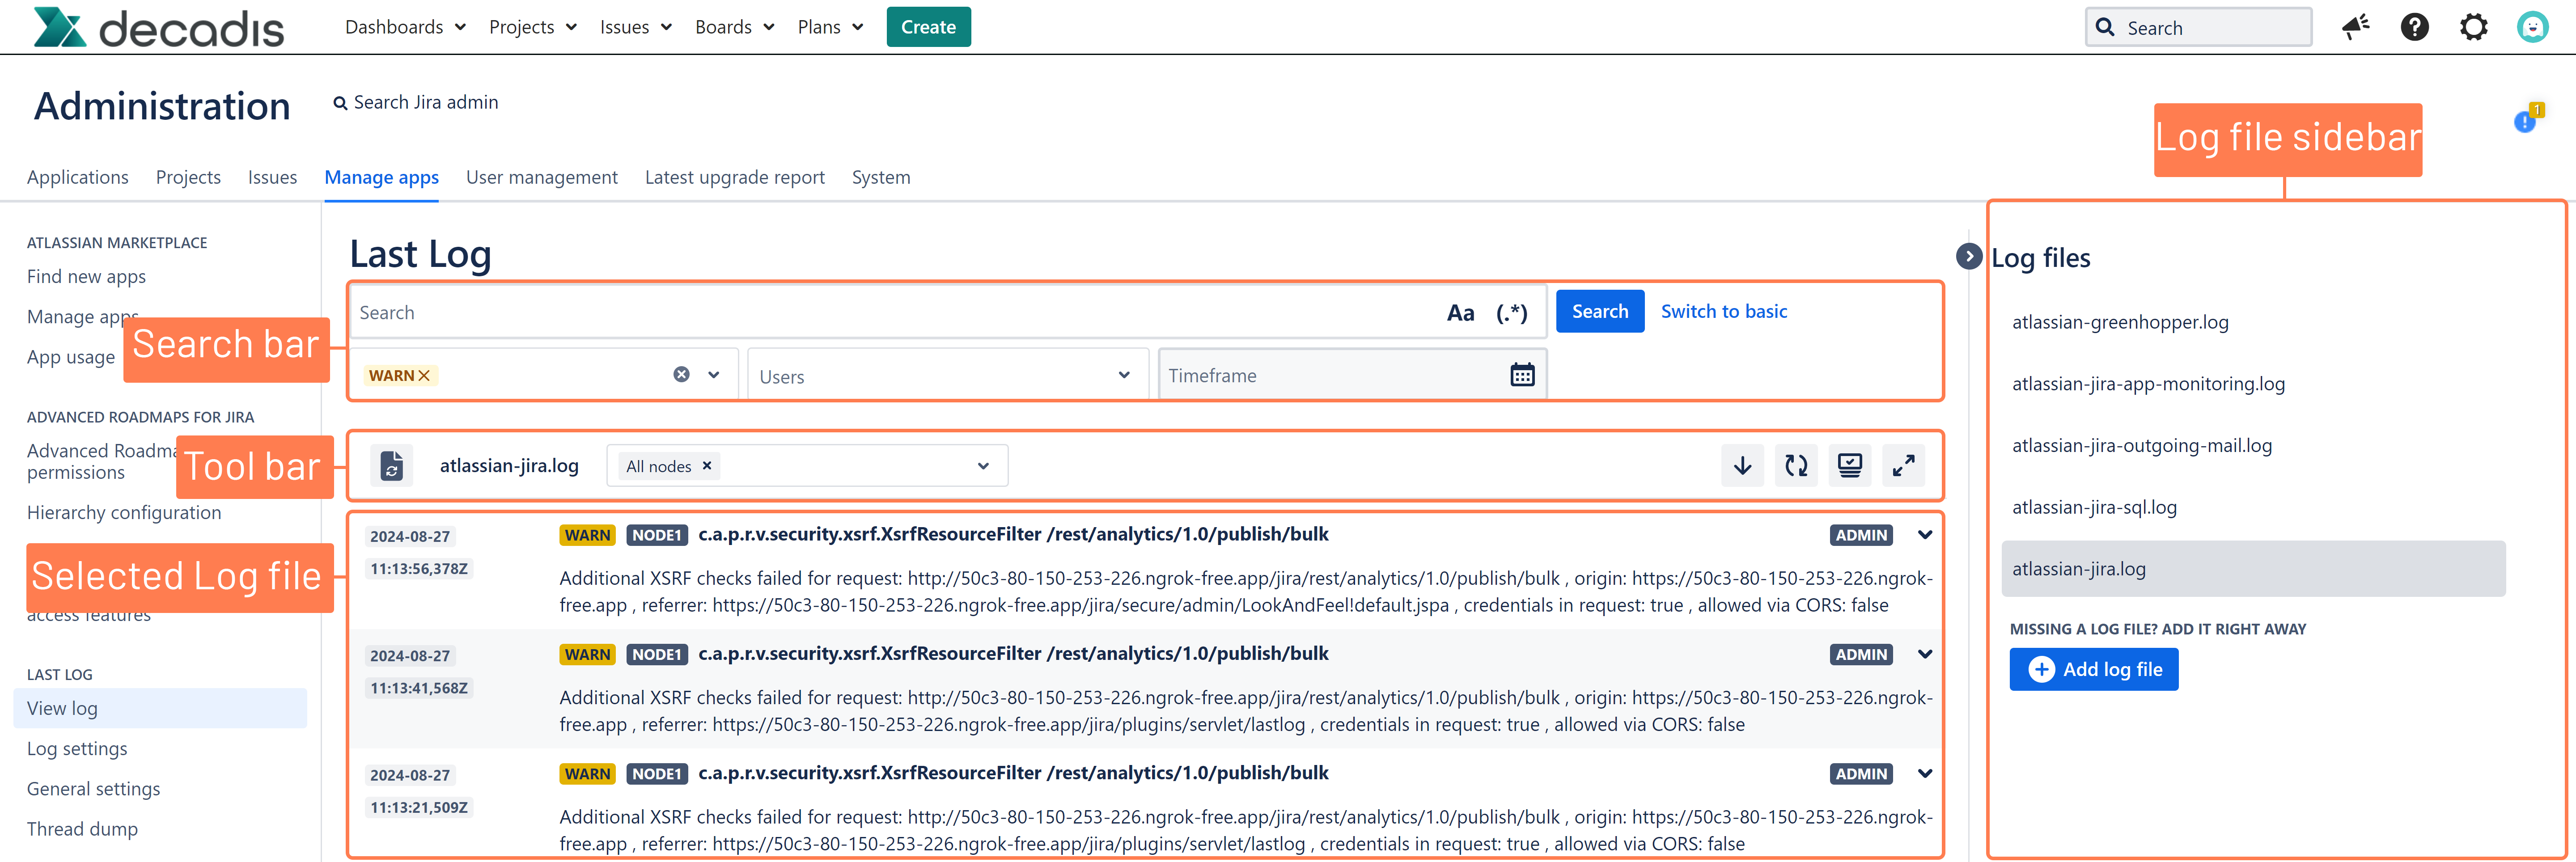Screen dimensions: 2576x862
Task: Open the Jira settings gear
Action: (x=2473, y=27)
